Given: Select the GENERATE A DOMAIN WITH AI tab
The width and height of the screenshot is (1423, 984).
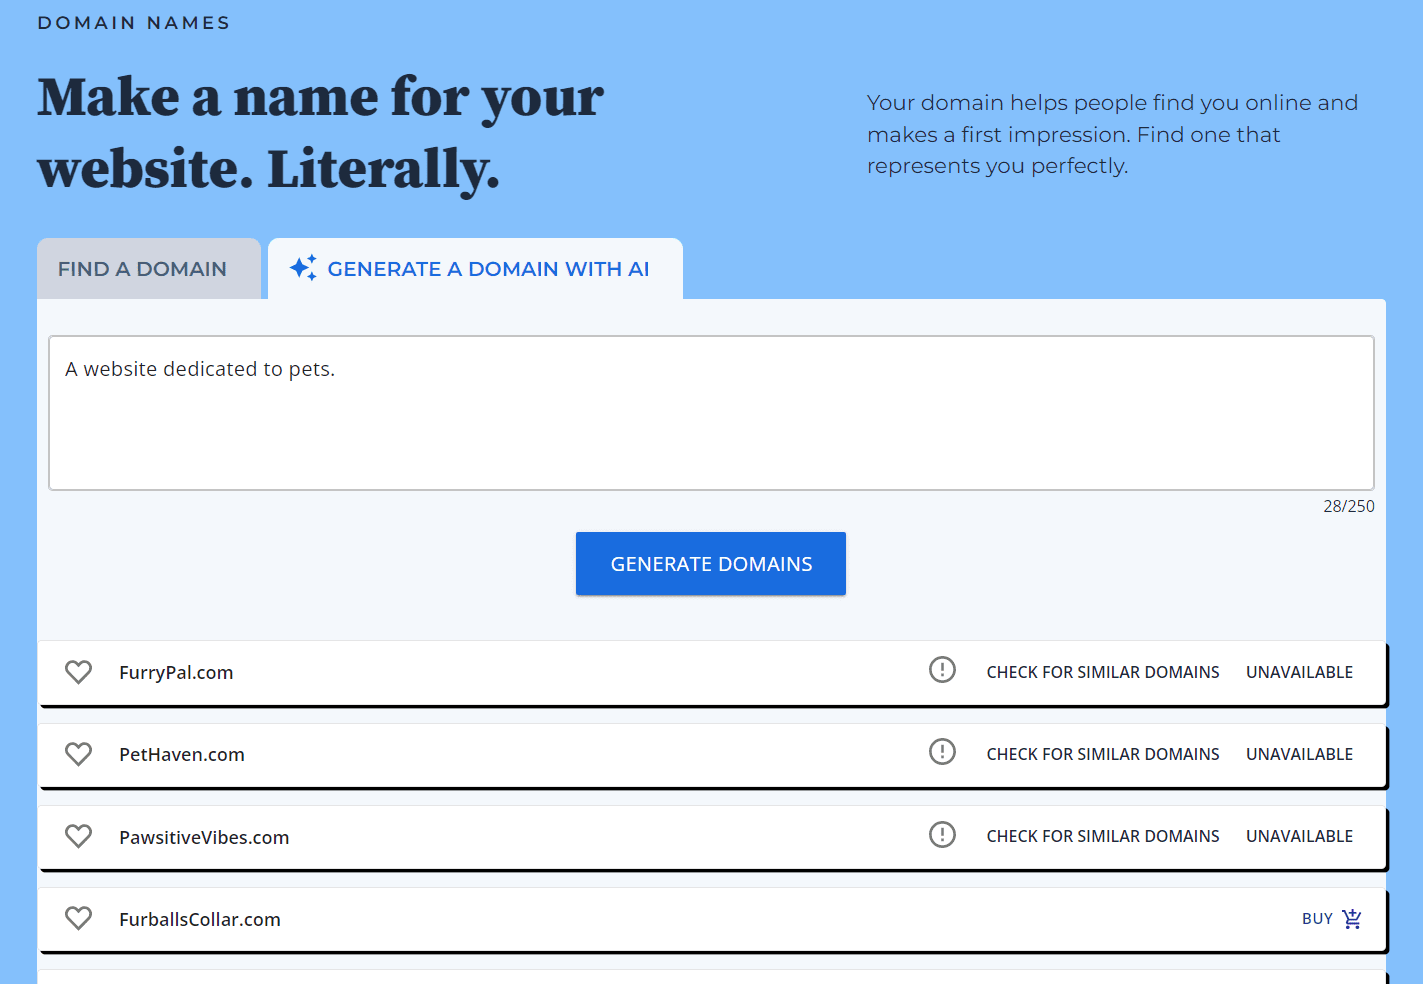Looking at the screenshot, I should [475, 268].
